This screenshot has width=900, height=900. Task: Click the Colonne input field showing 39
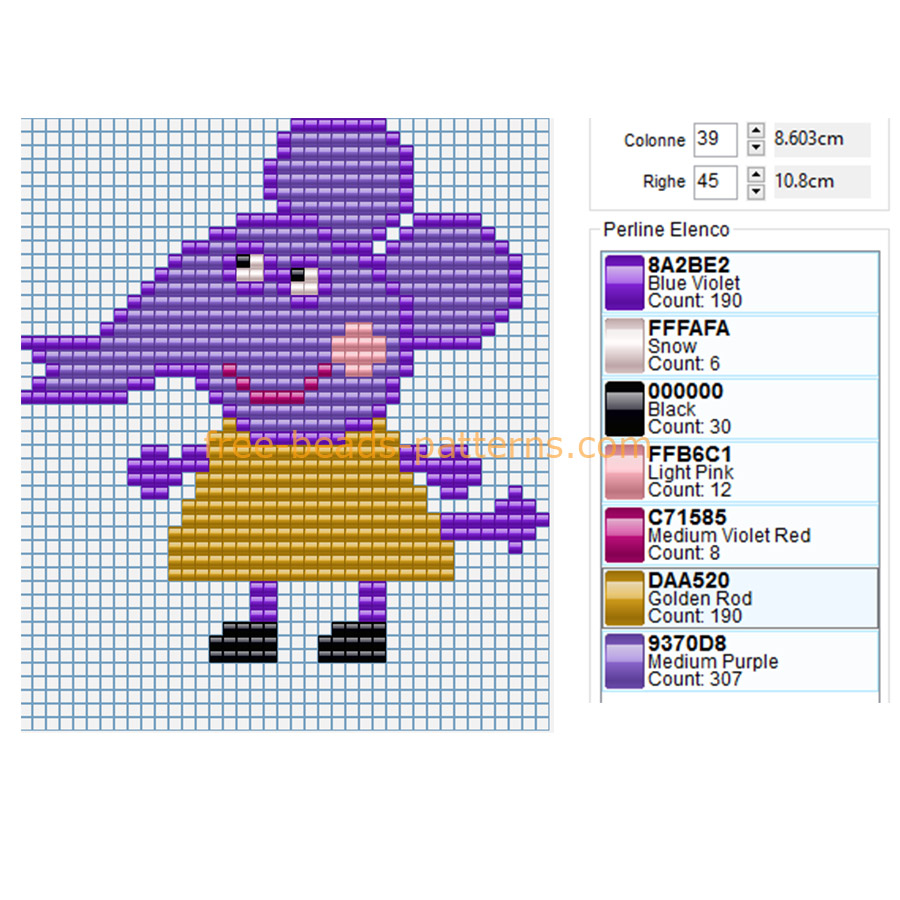(715, 139)
